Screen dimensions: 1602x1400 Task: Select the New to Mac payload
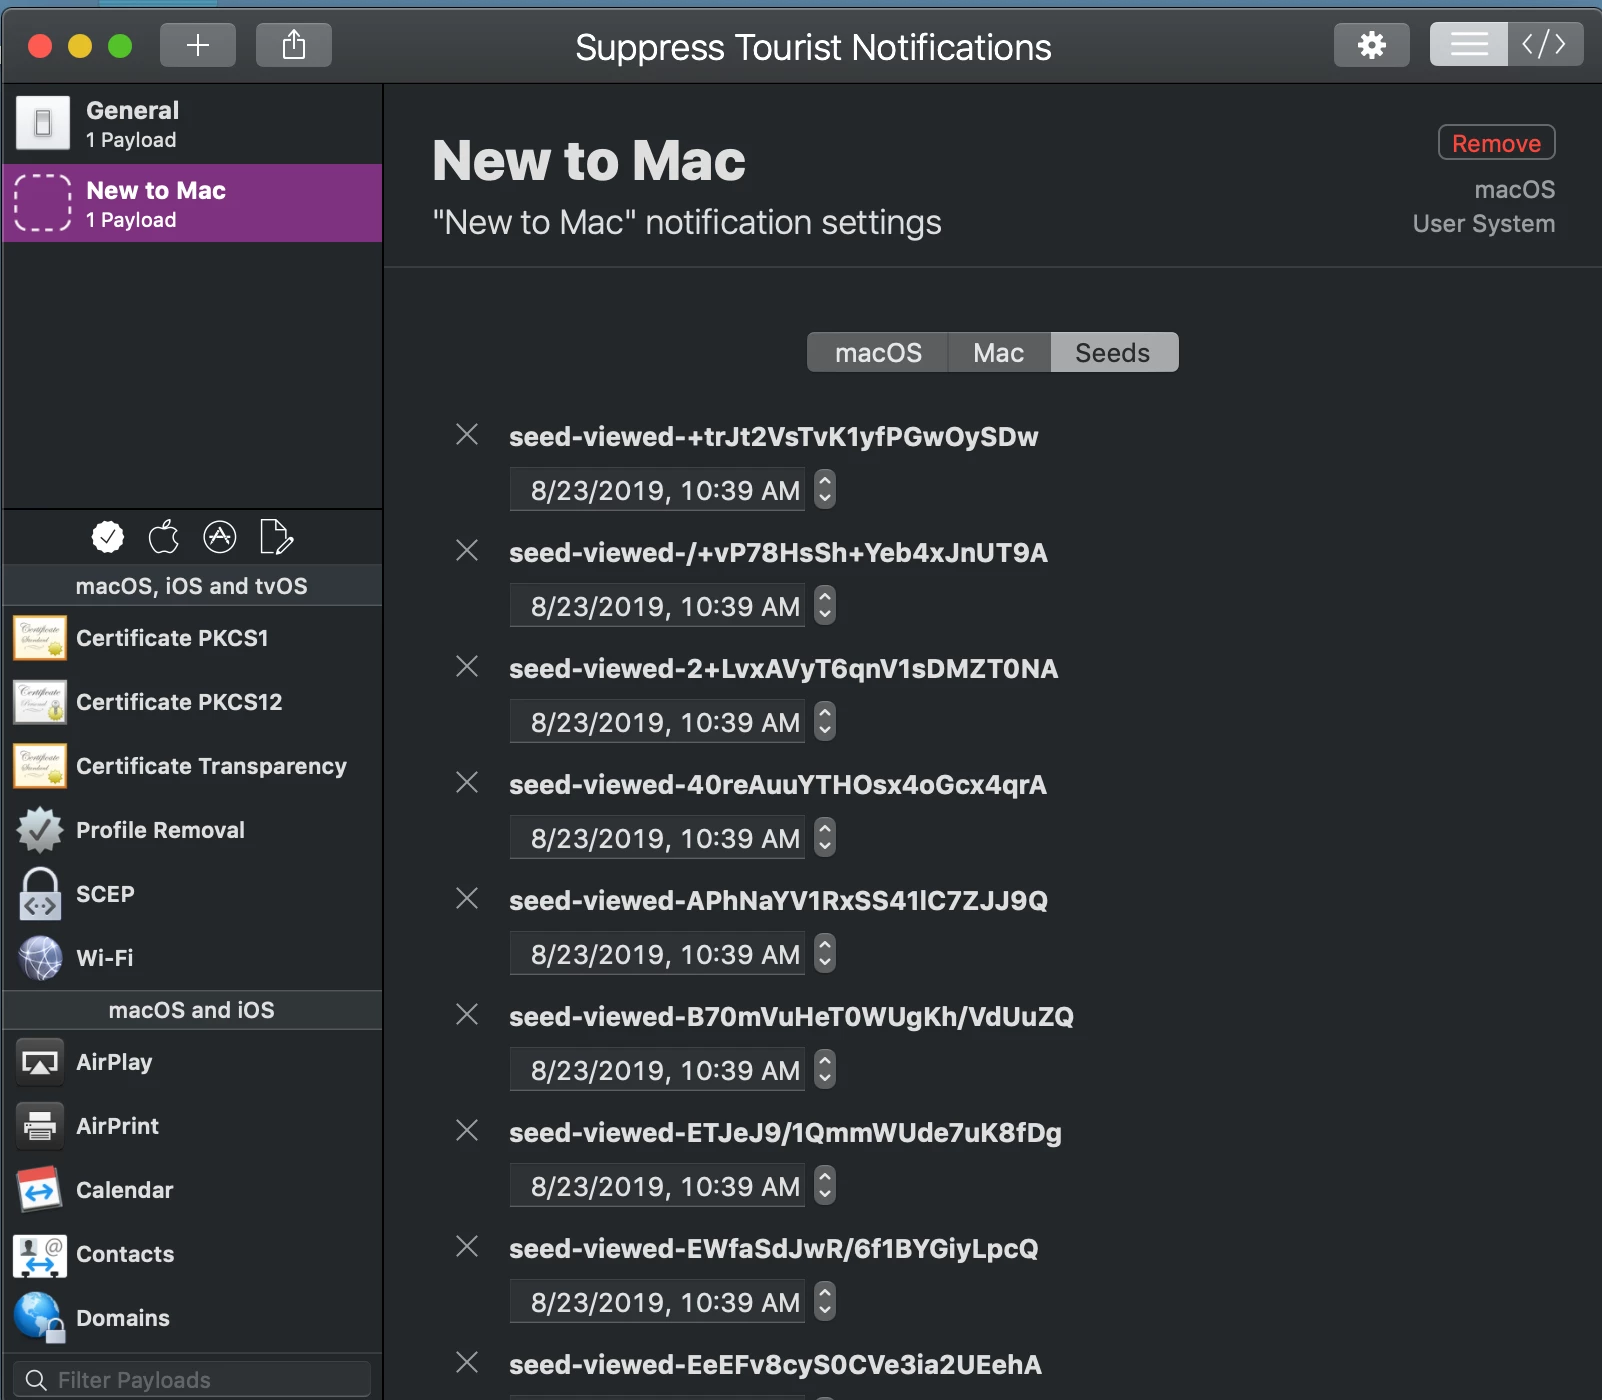pos(192,203)
